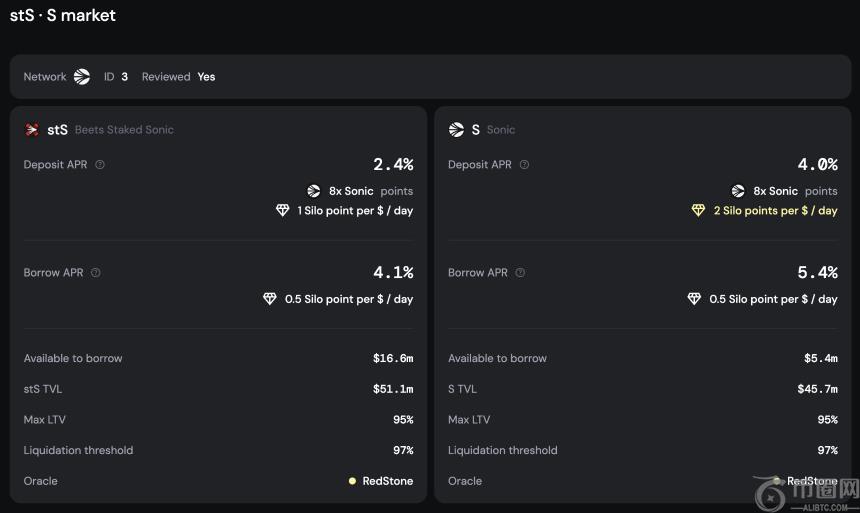Click stS Borrow APR info icon
The image size is (860, 513).
tap(96, 273)
